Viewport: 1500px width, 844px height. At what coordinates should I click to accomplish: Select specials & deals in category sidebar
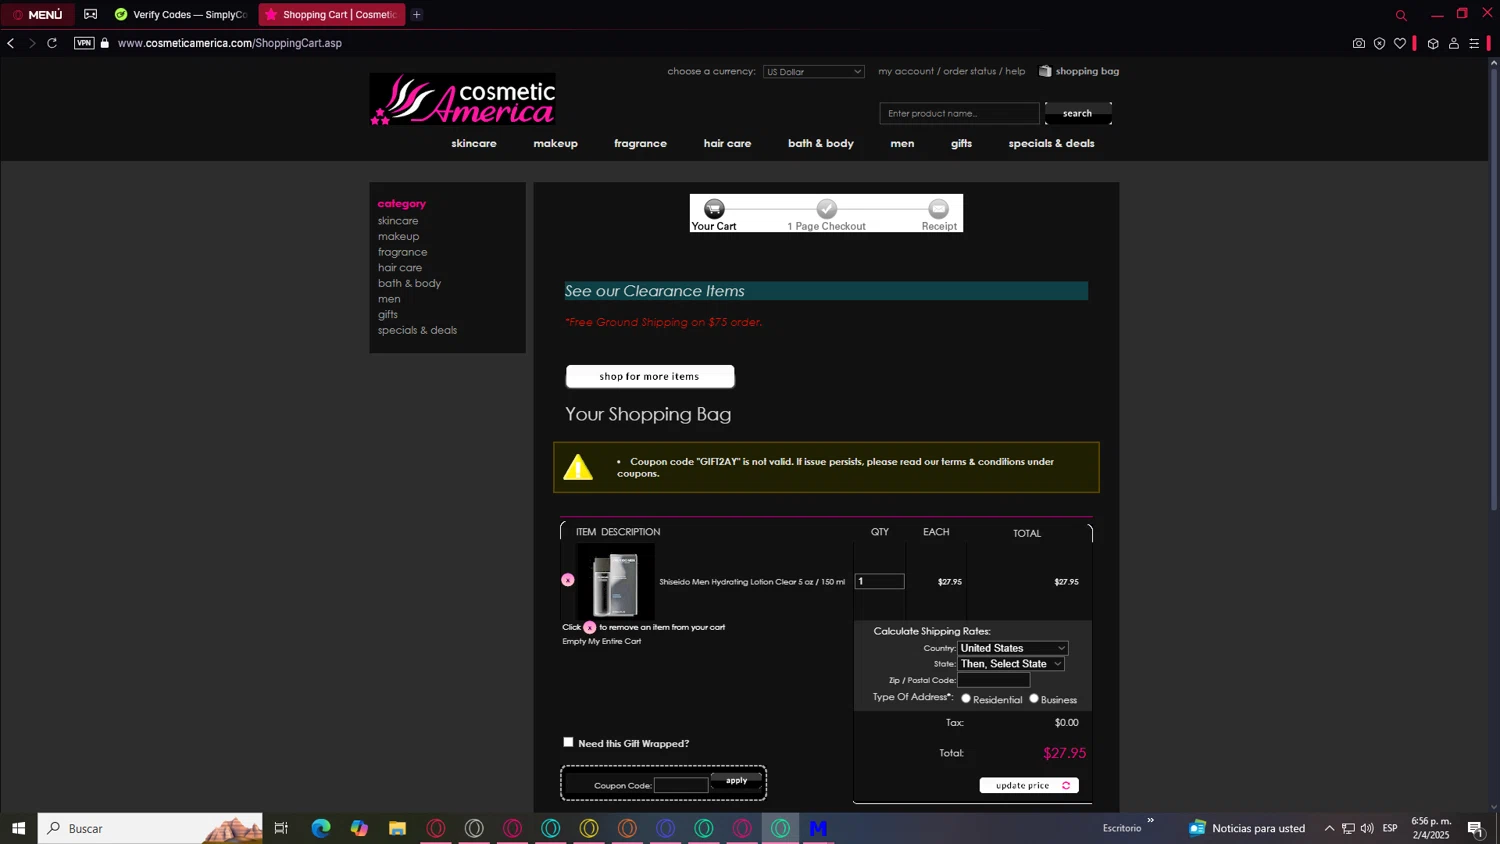(x=417, y=330)
